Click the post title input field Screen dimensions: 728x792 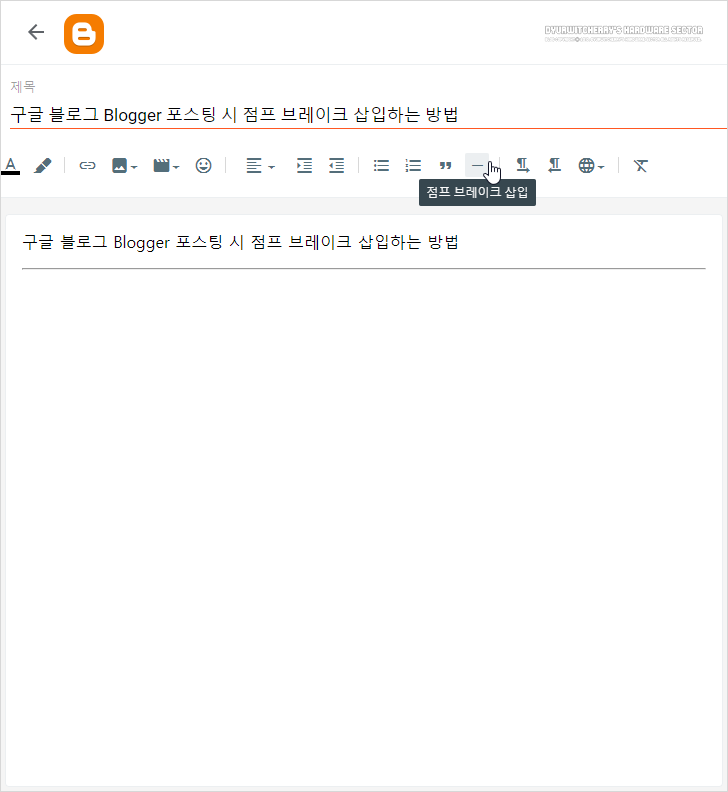[x=368, y=115]
